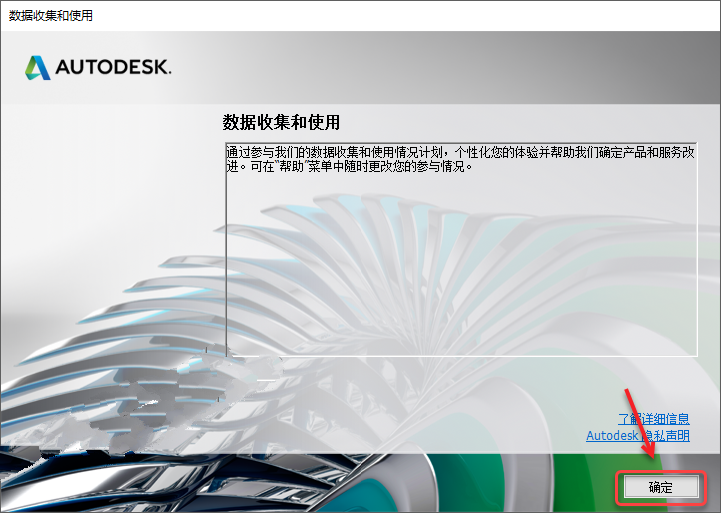721x513 pixels.
Task: Open the 了解详细信息 link
Action: (x=653, y=418)
